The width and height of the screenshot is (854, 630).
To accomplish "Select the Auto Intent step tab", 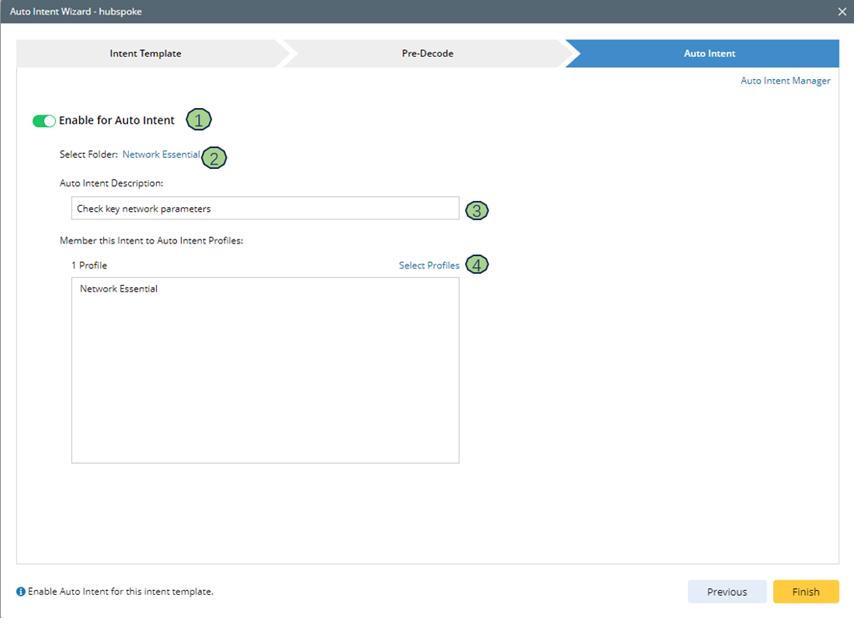I will (709, 54).
